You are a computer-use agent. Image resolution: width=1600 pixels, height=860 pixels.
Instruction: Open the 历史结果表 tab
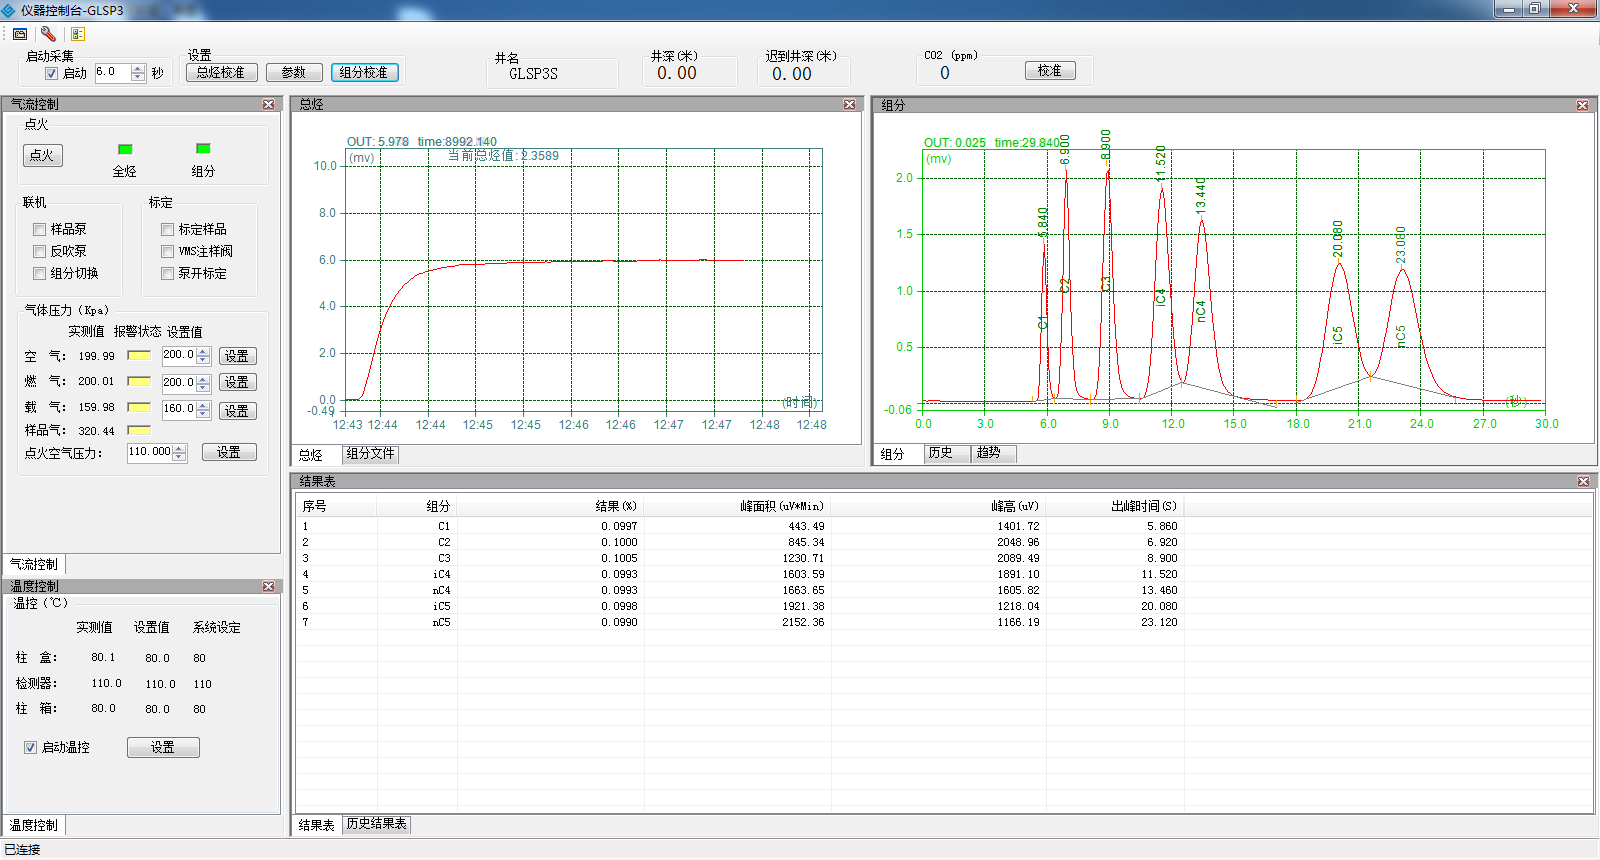(376, 824)
